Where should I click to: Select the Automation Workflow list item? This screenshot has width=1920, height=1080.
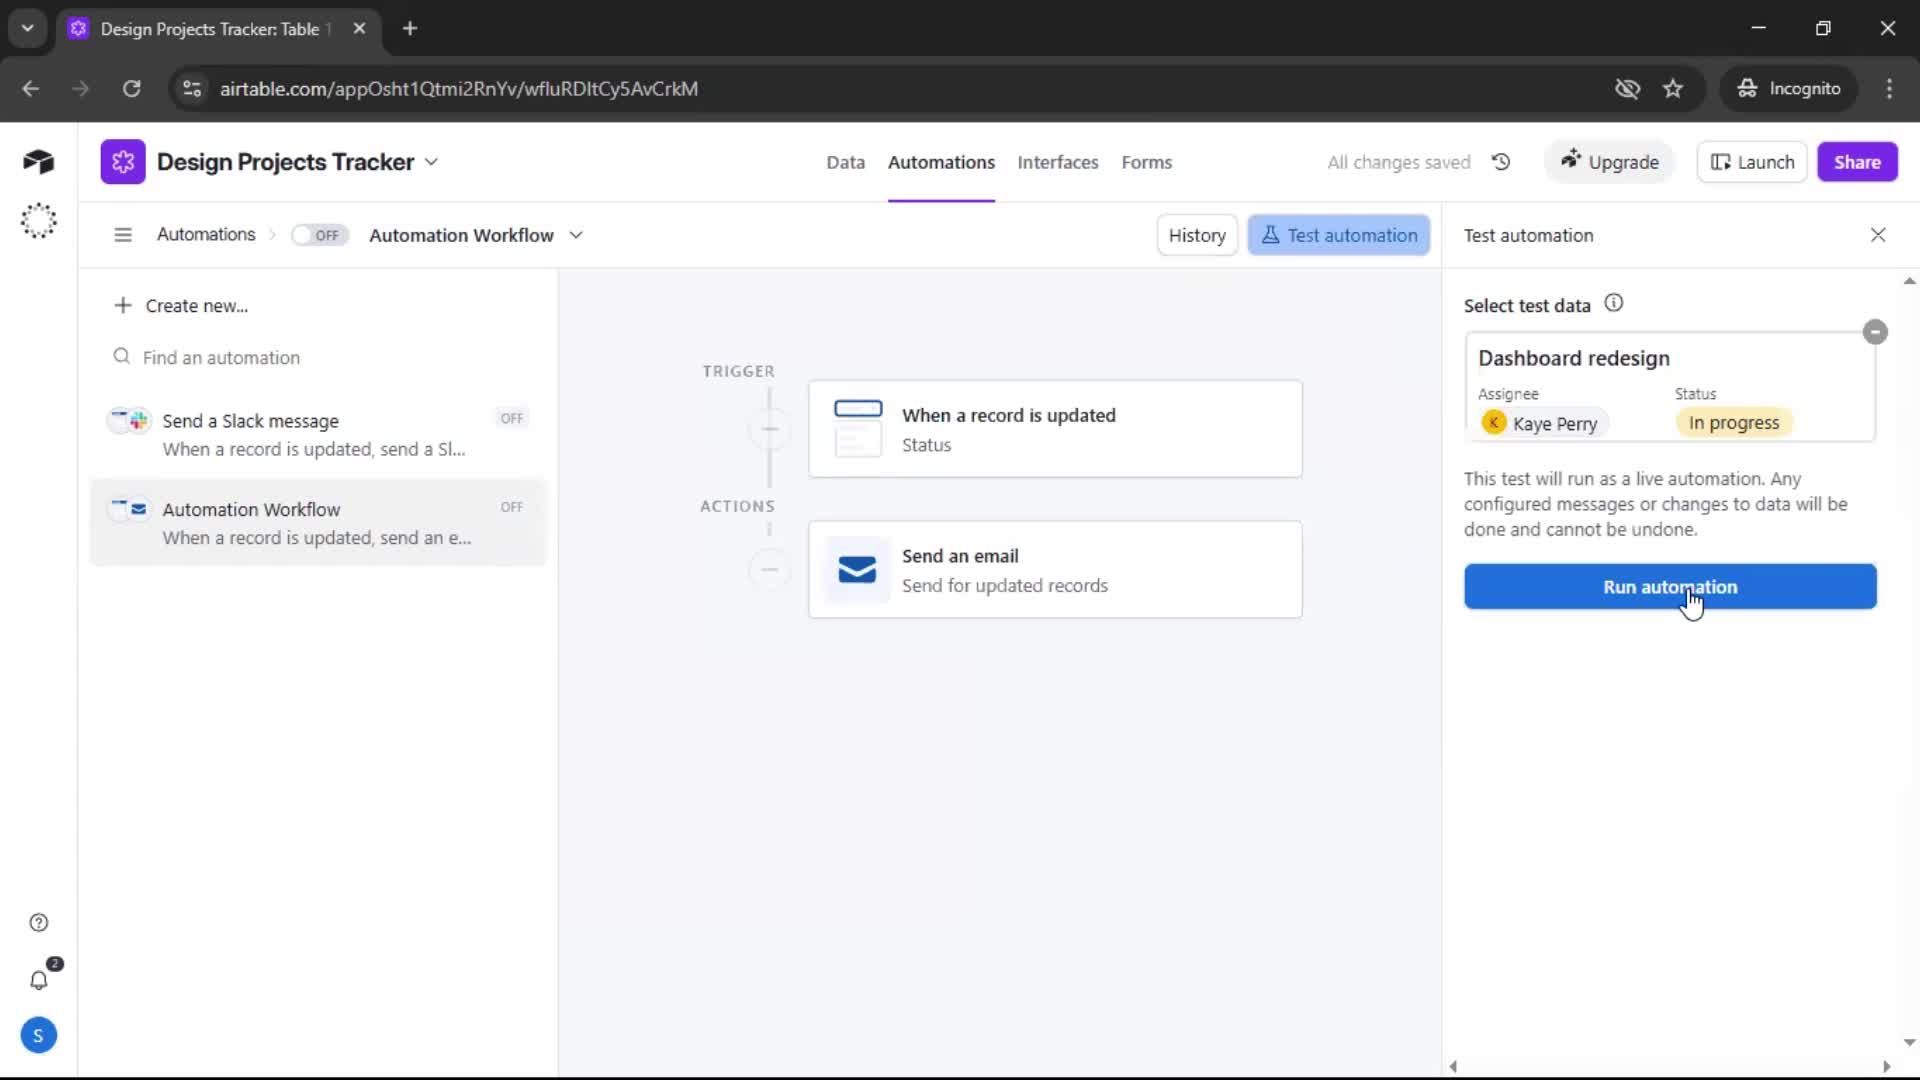pyautogui.click(x=318, y=523)
